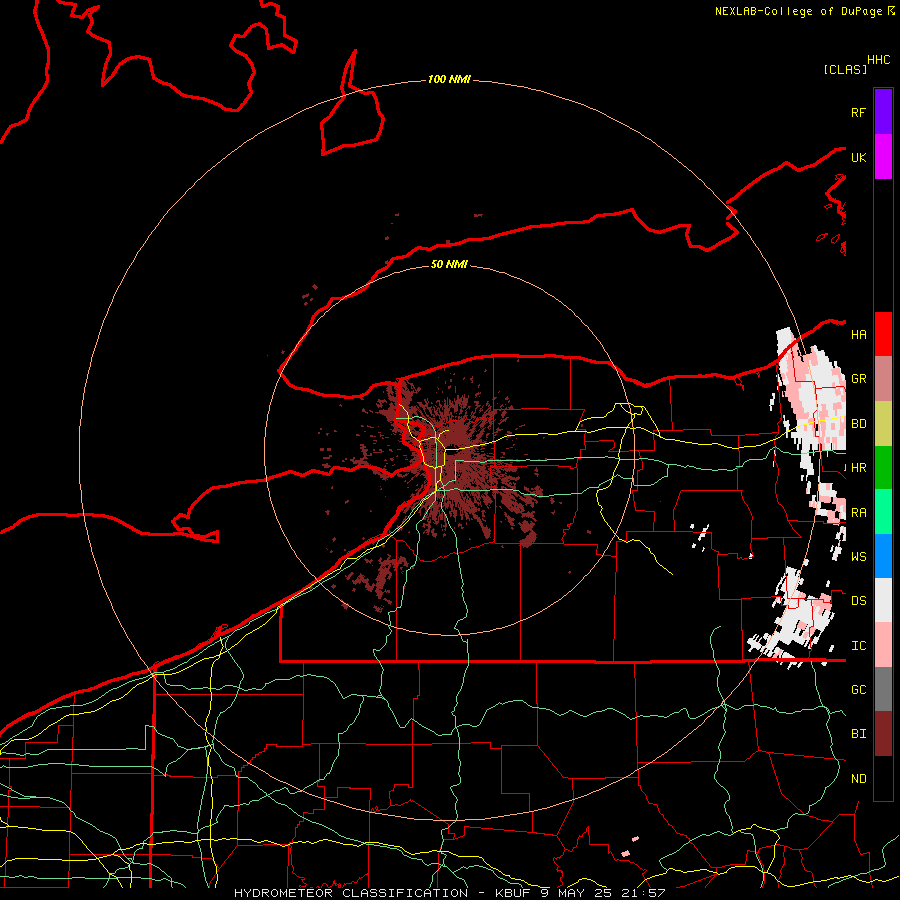The image size is (900, 900).
Task: Click the IC legend label
Action: click(859, 646)
